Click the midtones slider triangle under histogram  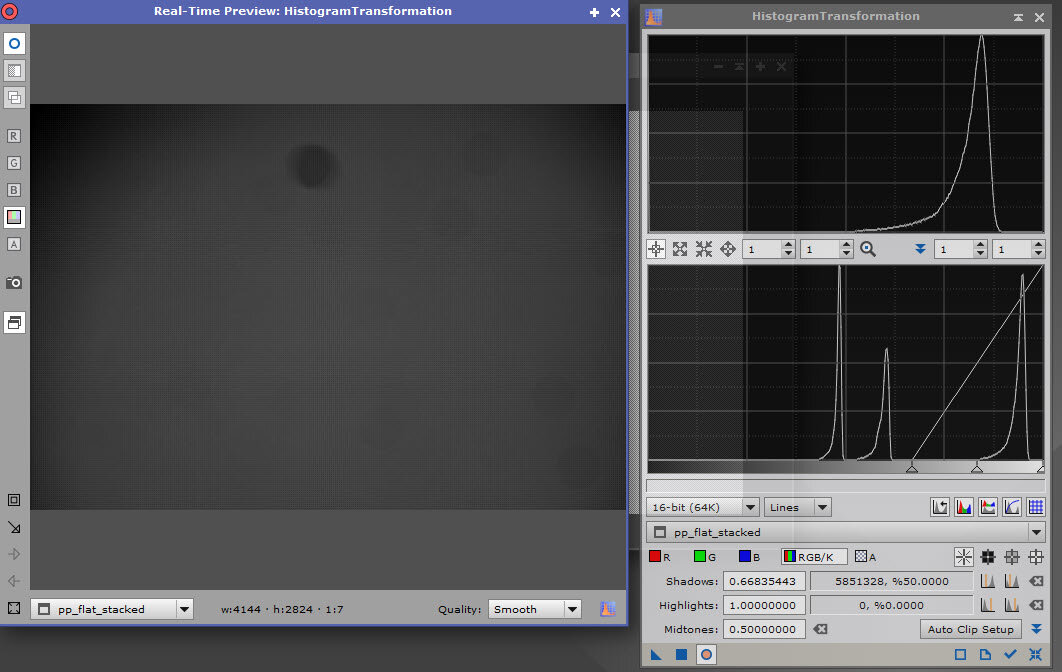click(977, 468)
